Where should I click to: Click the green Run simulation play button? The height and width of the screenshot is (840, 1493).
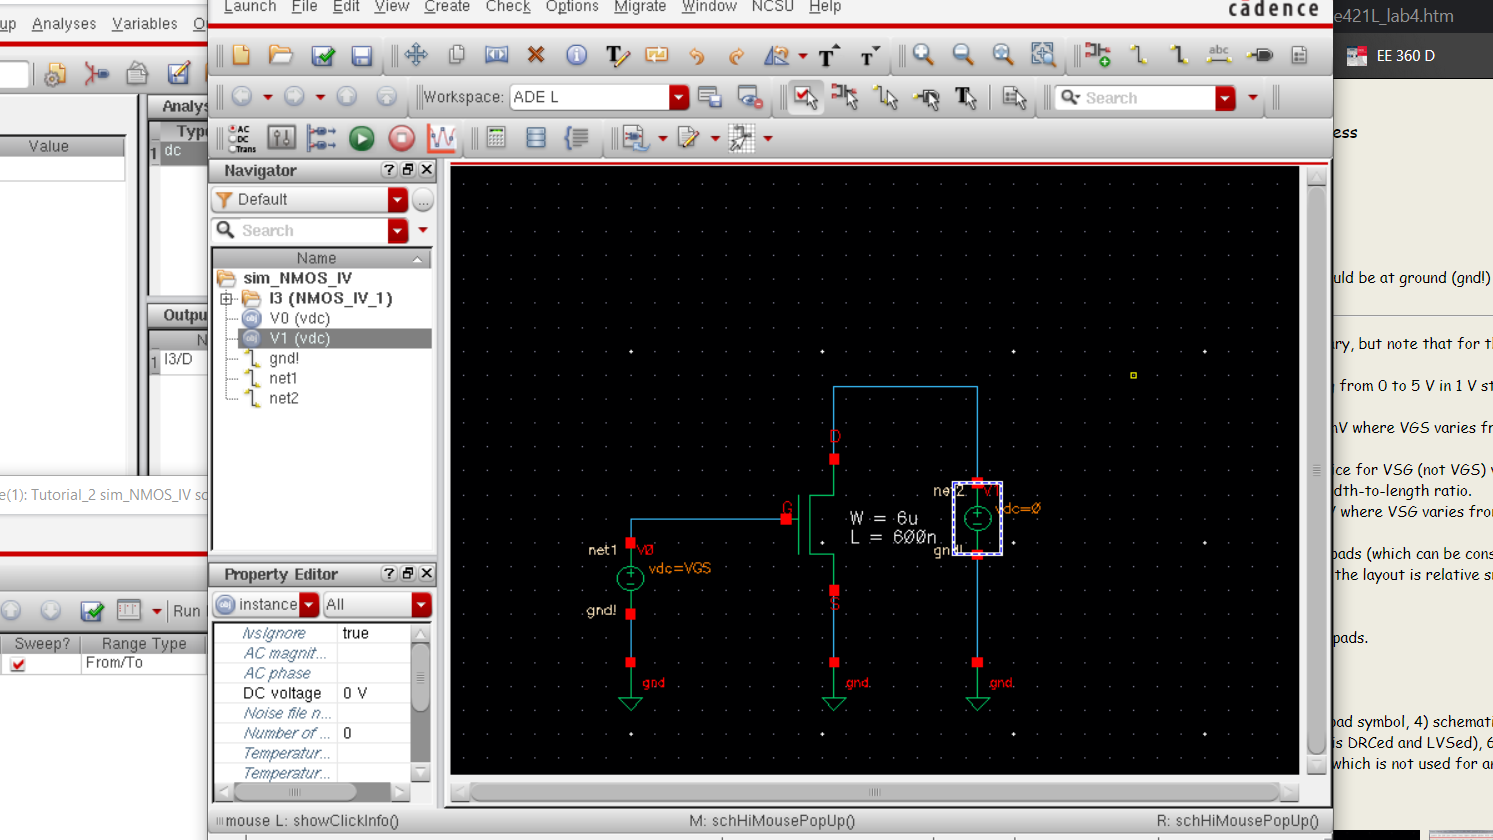pyautogui.click(x=362, y=138)
